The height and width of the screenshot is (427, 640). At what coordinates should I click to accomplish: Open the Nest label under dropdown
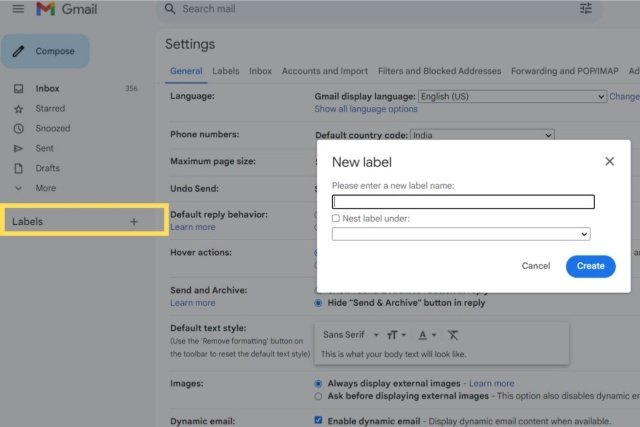(x=461, y=234)
